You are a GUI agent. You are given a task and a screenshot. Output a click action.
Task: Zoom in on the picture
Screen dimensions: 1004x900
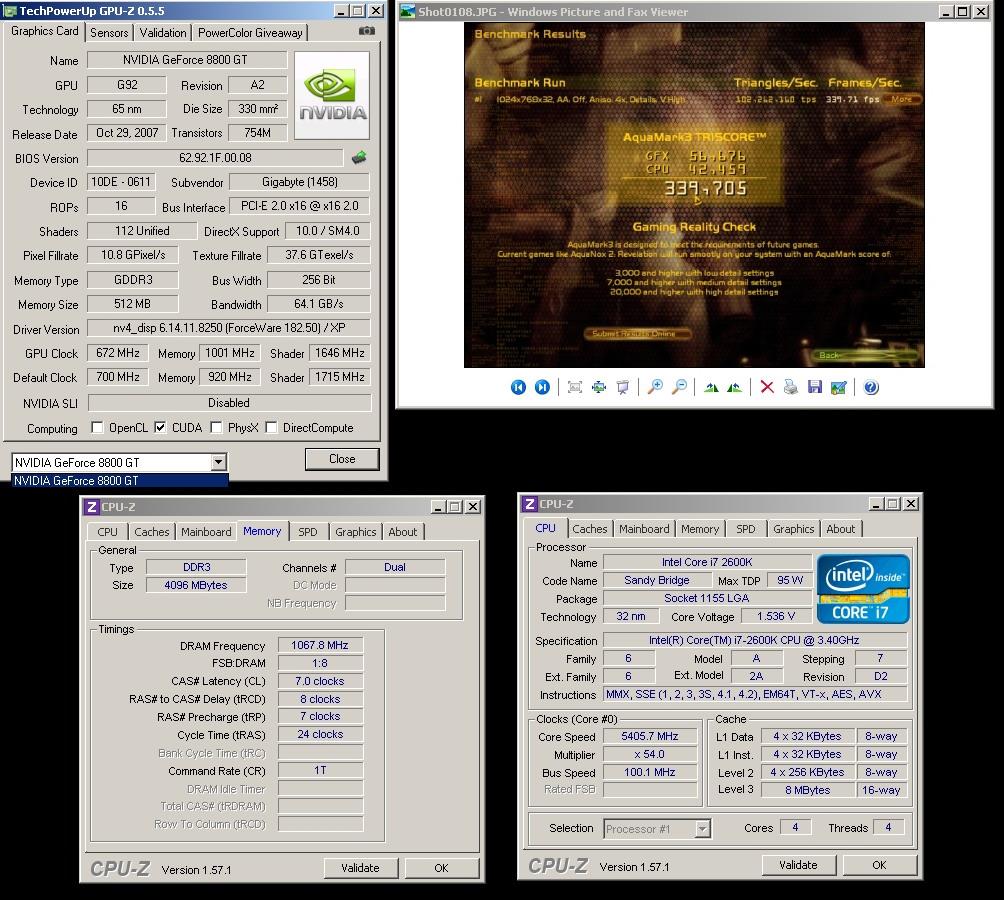coord(655,387)
